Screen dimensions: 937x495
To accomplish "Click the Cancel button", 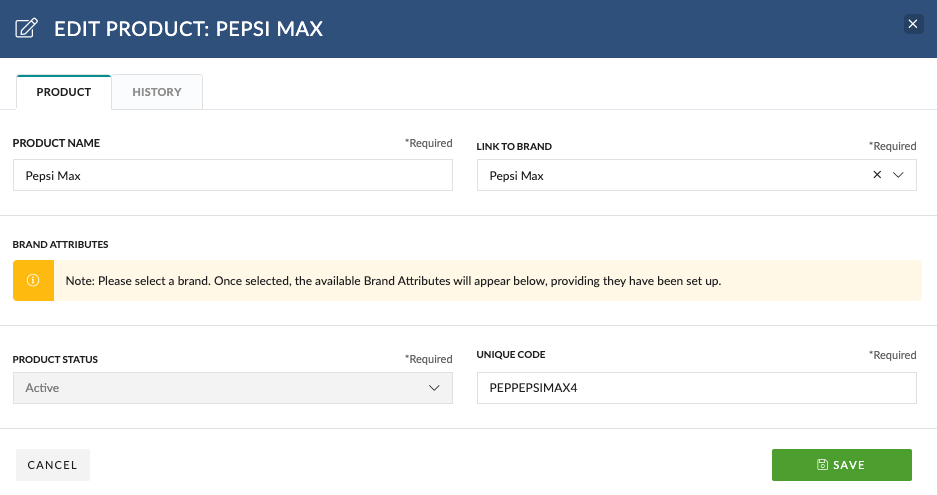I will (53, 465).
